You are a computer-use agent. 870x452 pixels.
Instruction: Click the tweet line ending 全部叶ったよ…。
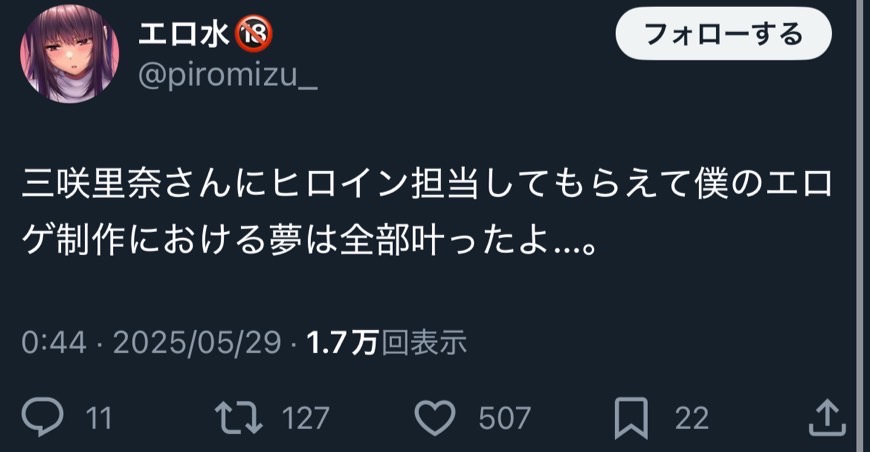(310, 240)
